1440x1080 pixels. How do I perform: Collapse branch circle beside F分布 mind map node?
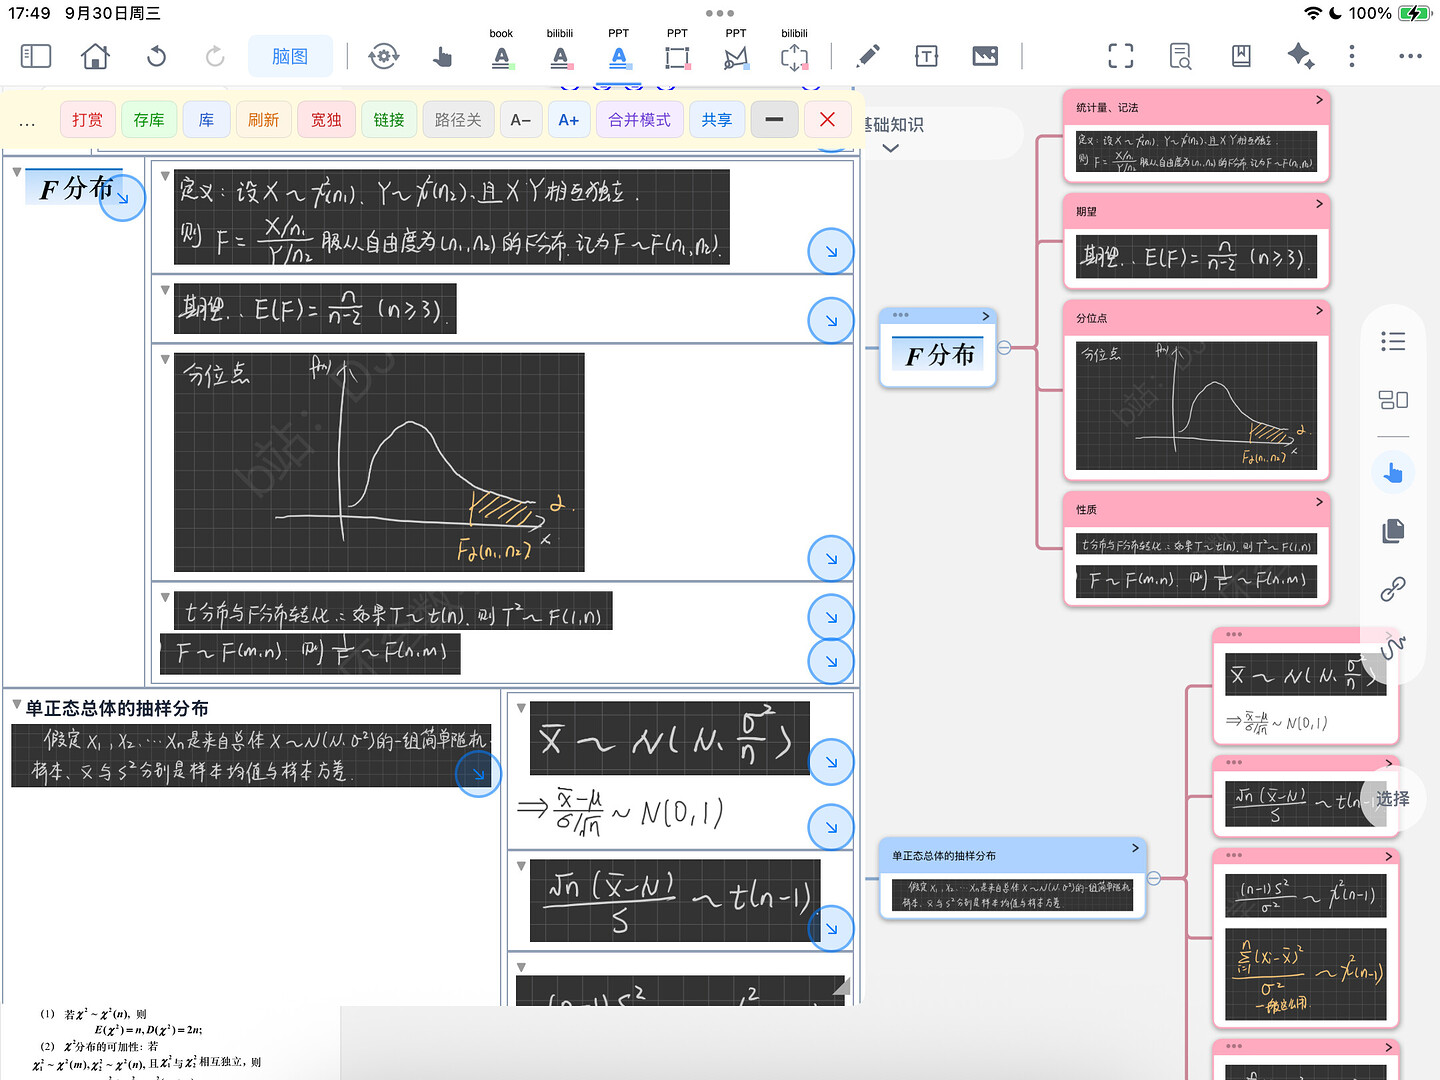click(x=1004, y=348)
